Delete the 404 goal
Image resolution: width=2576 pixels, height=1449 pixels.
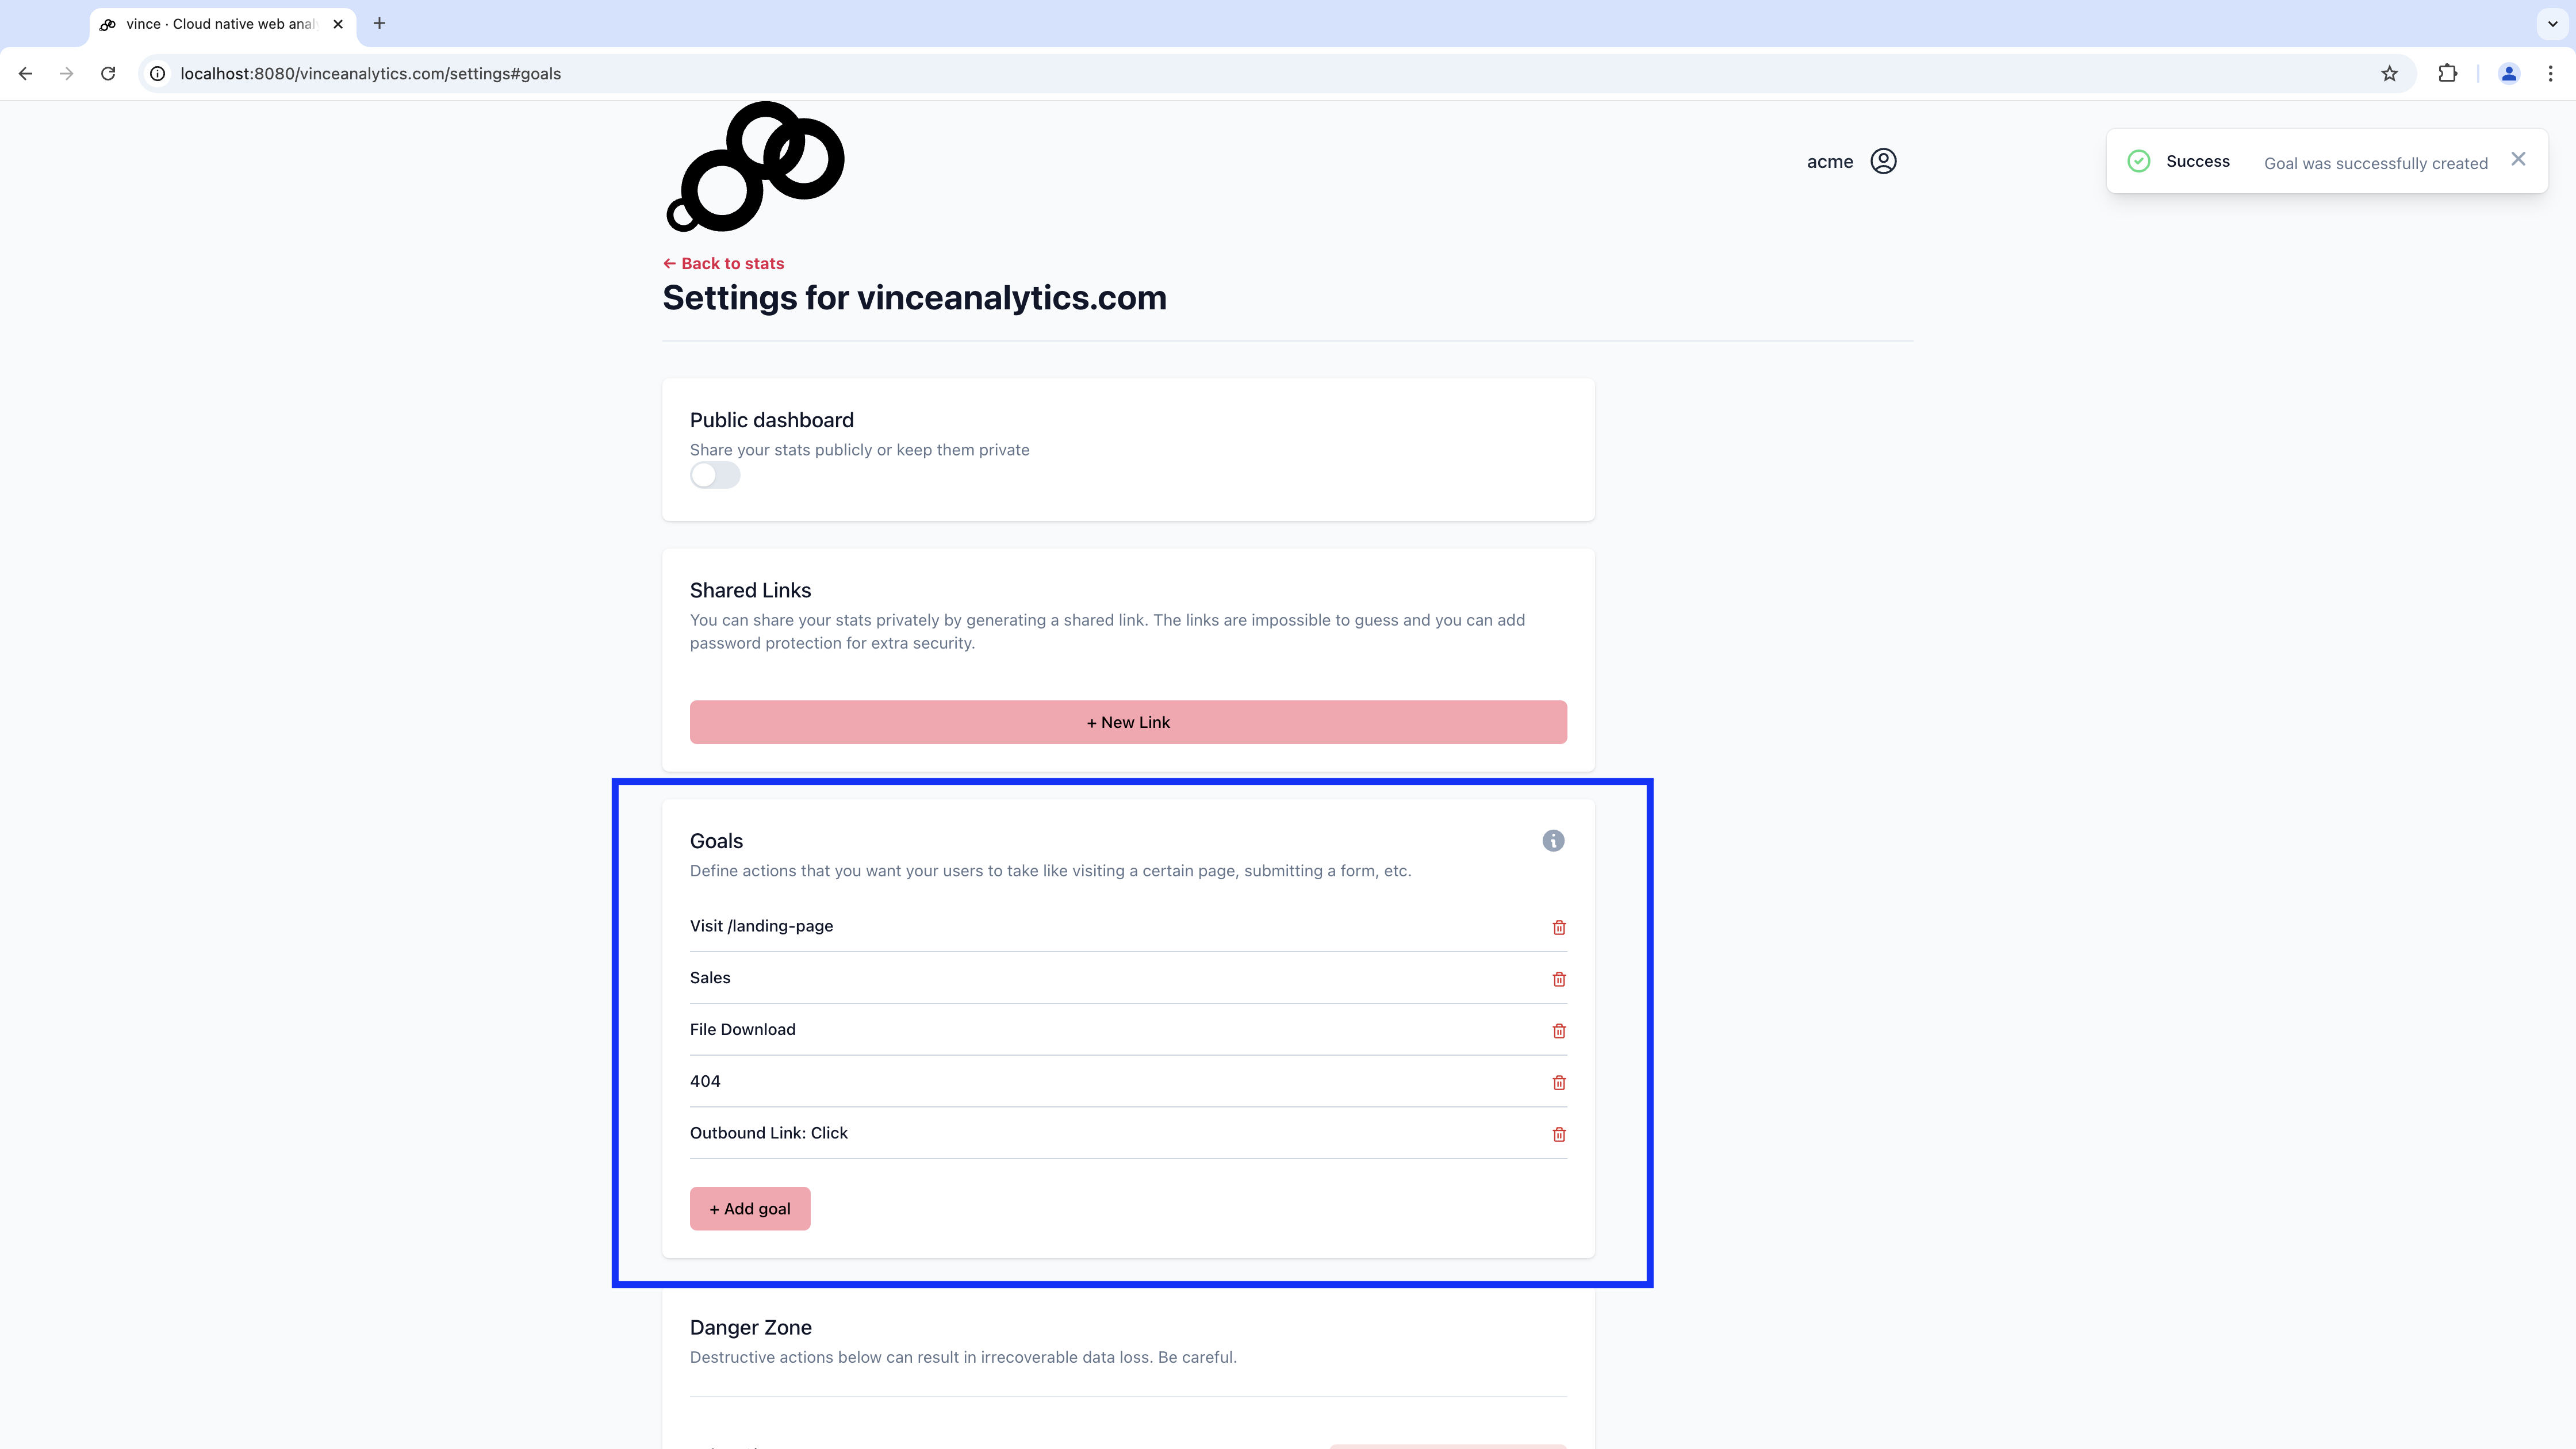click(1558, 1082)
